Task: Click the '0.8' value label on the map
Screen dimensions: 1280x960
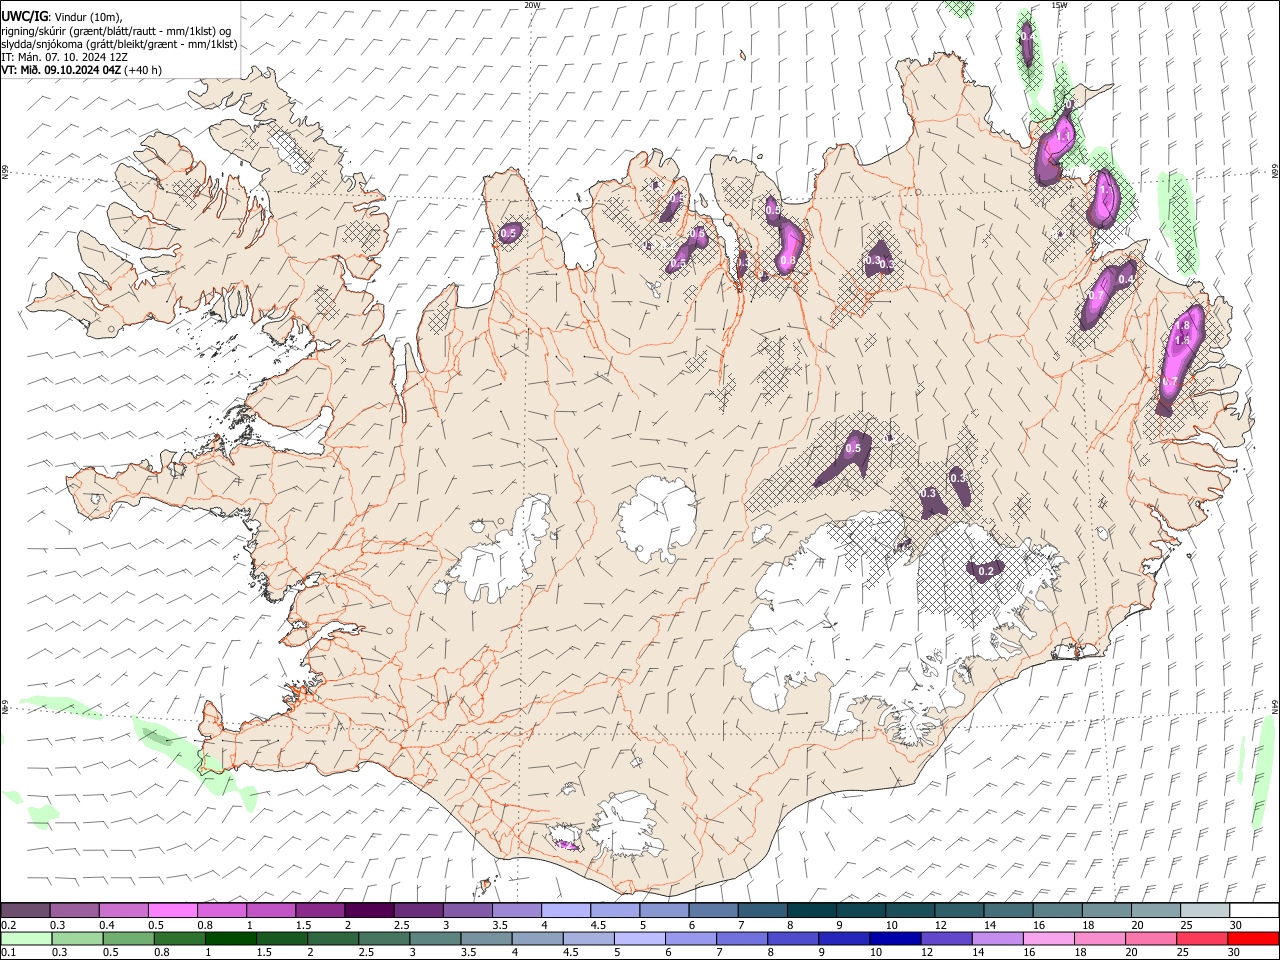Action: [x=788, y=261]
